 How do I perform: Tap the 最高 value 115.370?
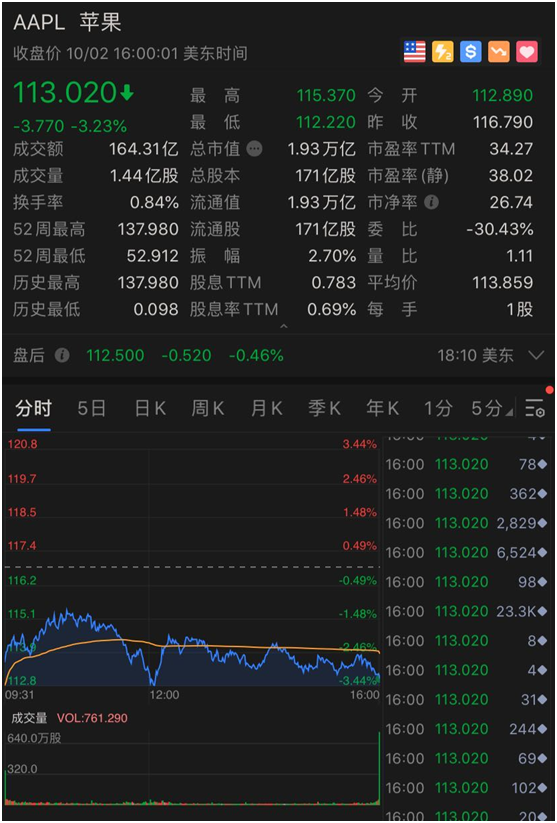click(326, 96)
